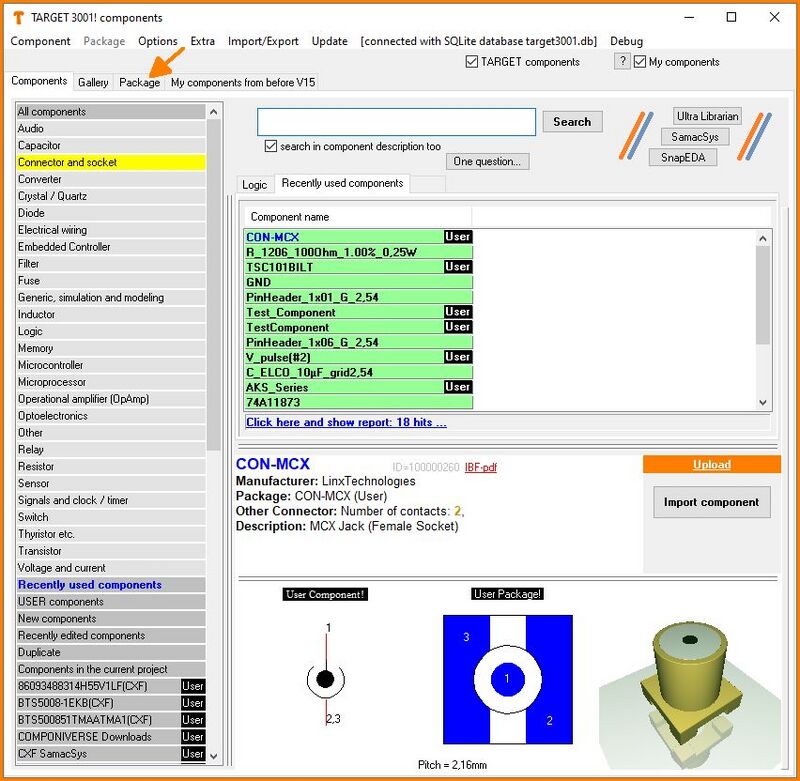Image resolution: width=800 pixels, height=781 pixels.
Task: Click the One question... button
Action: (x=487, y=162)
